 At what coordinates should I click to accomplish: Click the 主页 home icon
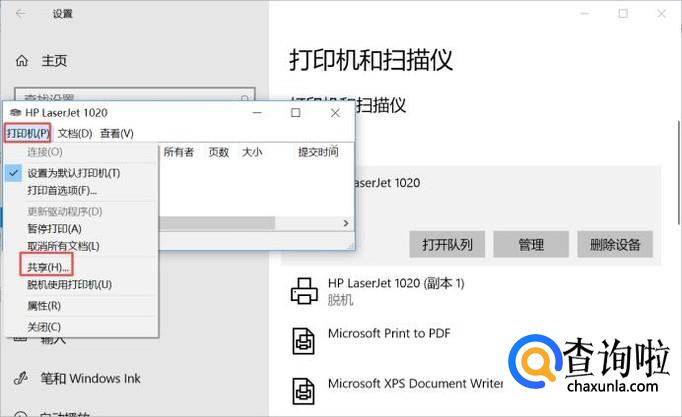tap(22, 61)
